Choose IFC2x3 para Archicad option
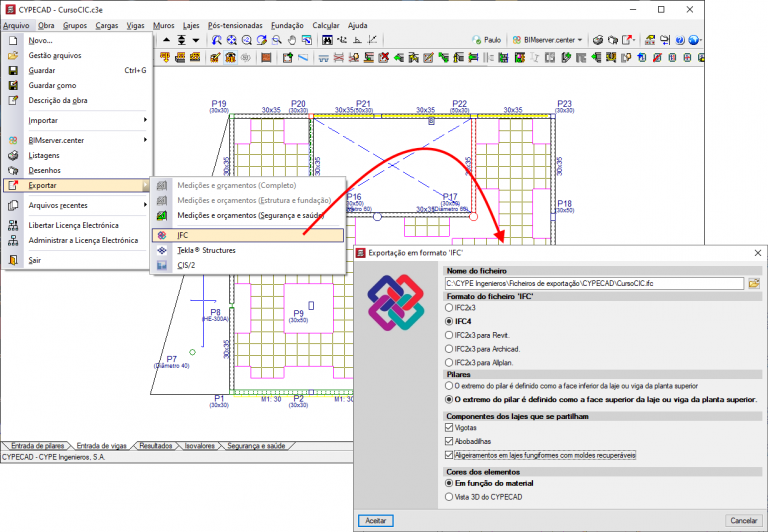Image resolution: width=768 pixels, height=532 pixels. pos(449,349)
